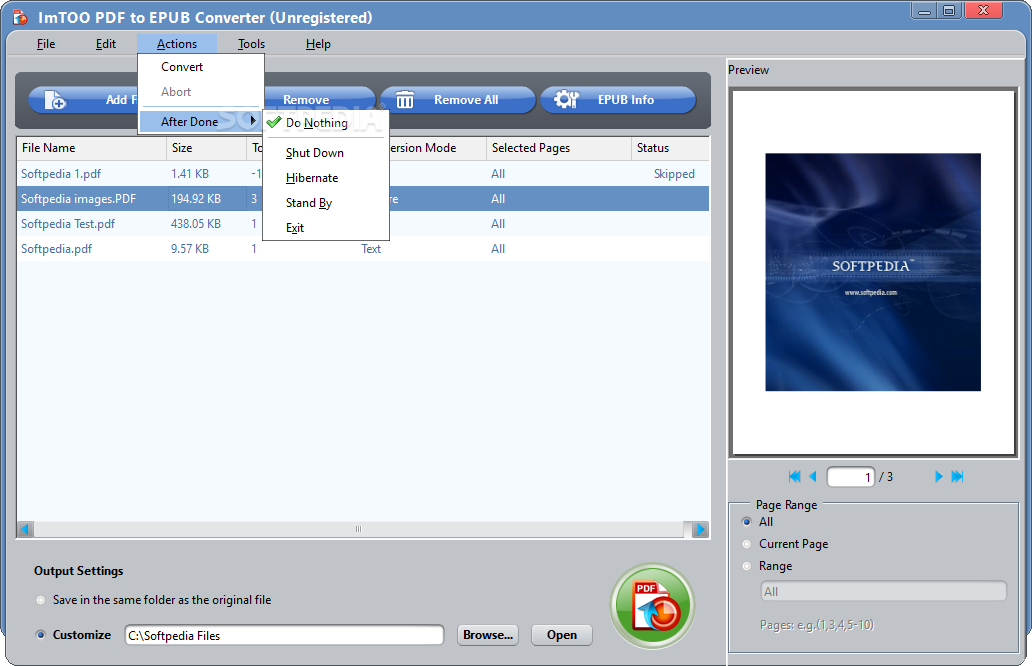Click the Status column header
This screenshot has height=666, width=1032.
coord(670,148)
